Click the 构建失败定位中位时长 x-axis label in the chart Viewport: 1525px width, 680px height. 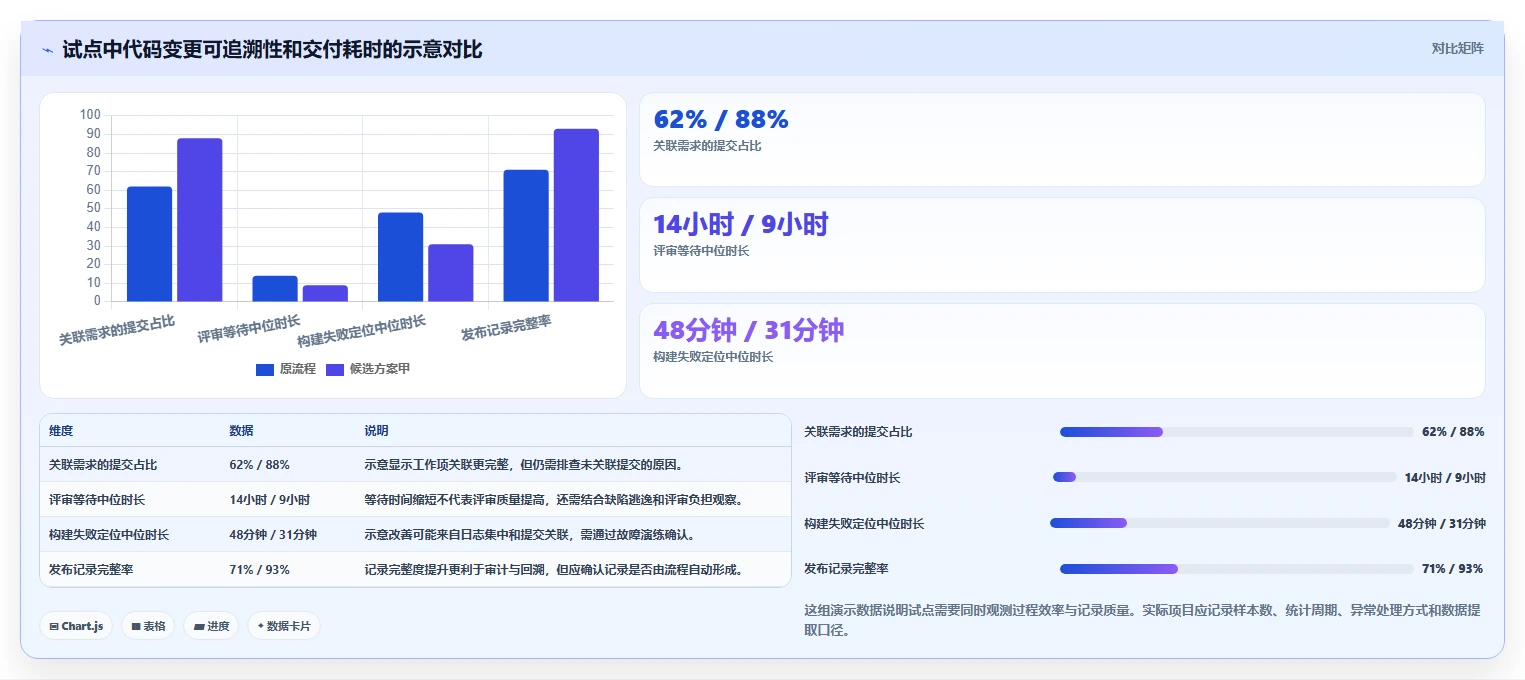pyautogui.click(x=362, y=331)
